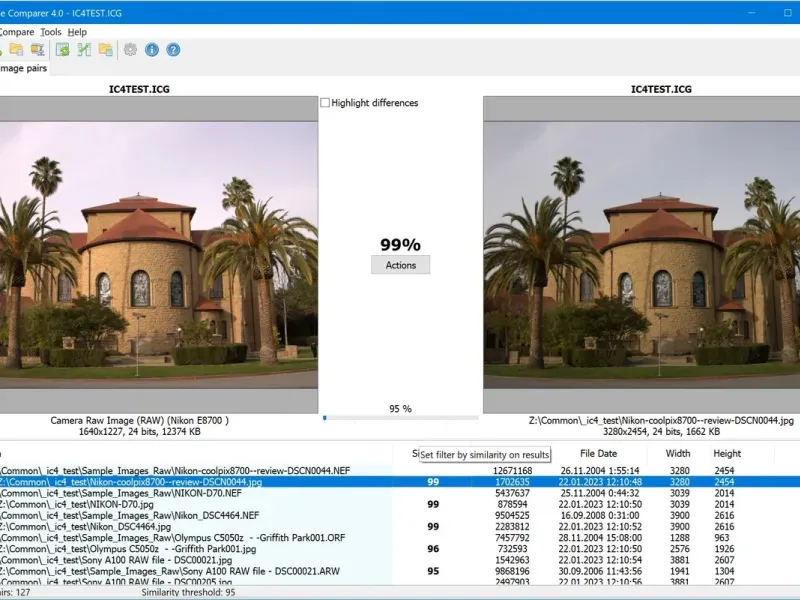Open settings with the gray gear icon
The image size is (800, 600).
(130, 50)
